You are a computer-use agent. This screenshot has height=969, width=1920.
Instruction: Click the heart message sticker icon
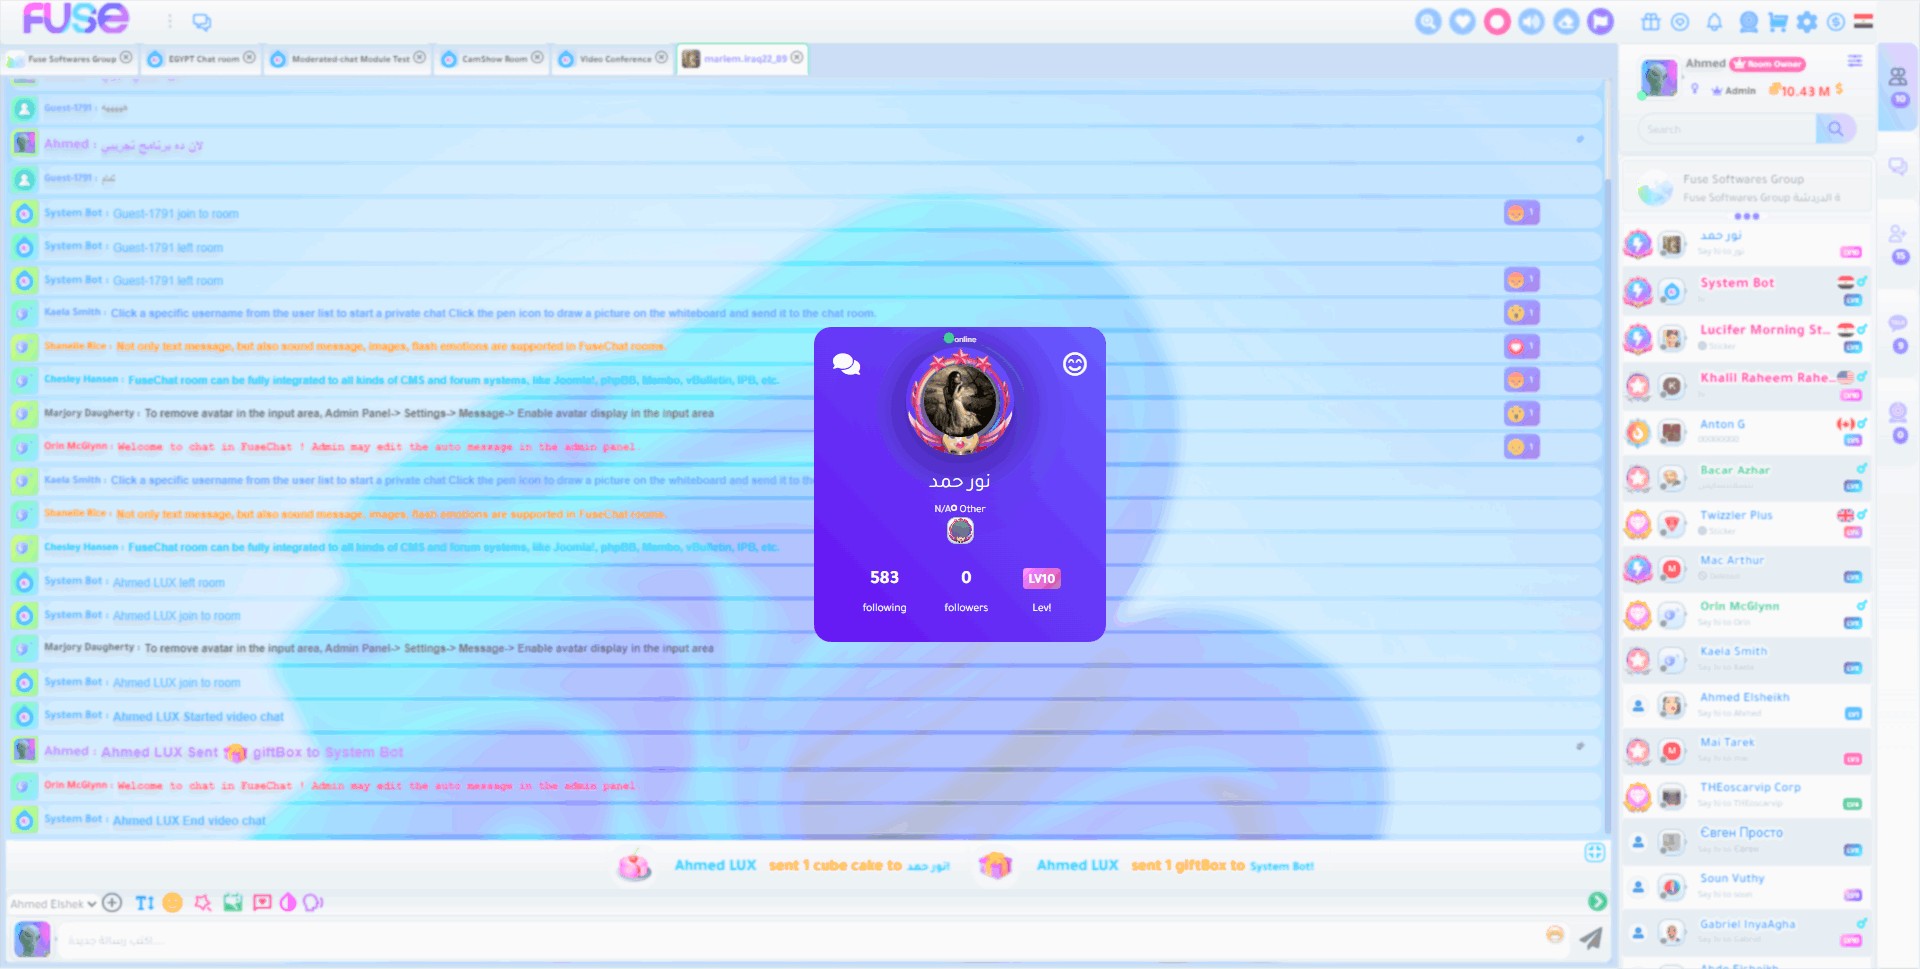point(262,902)
